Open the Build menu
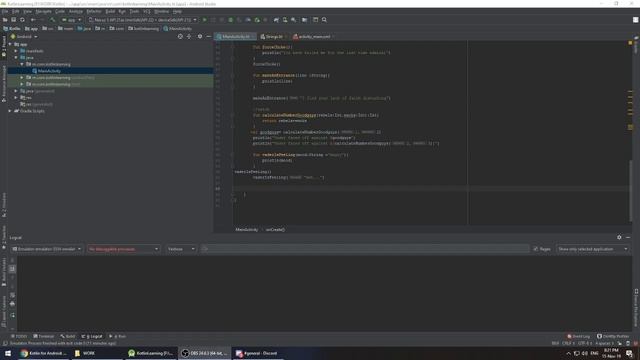 point(110,11)
